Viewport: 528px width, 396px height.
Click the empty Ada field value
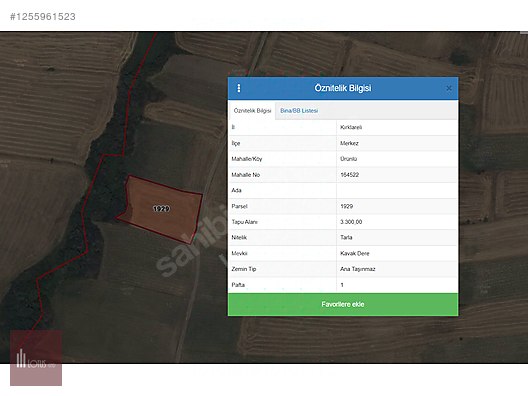tap(397, 191)
